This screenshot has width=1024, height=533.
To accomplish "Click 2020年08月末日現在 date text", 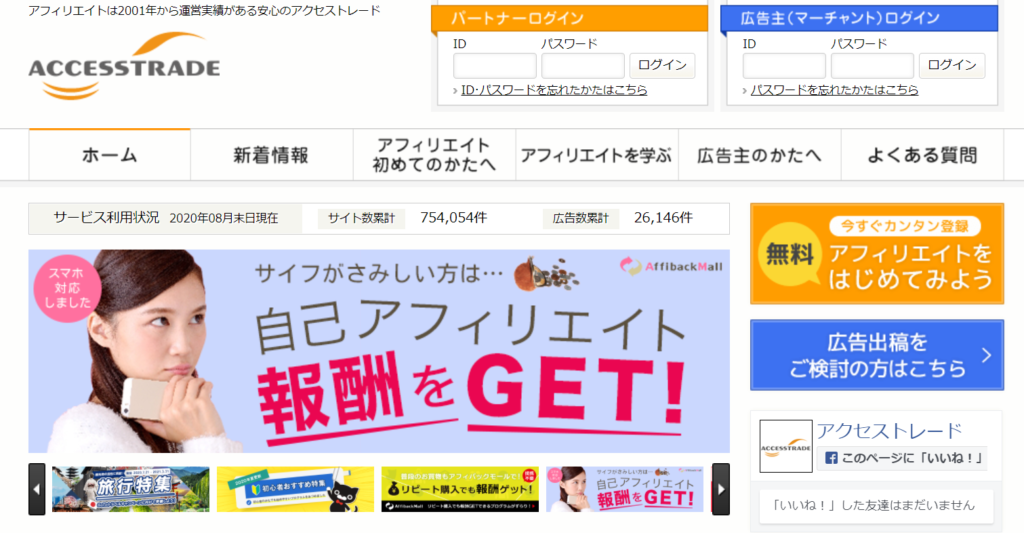I will pyautogui.click(x=223, y=218).
